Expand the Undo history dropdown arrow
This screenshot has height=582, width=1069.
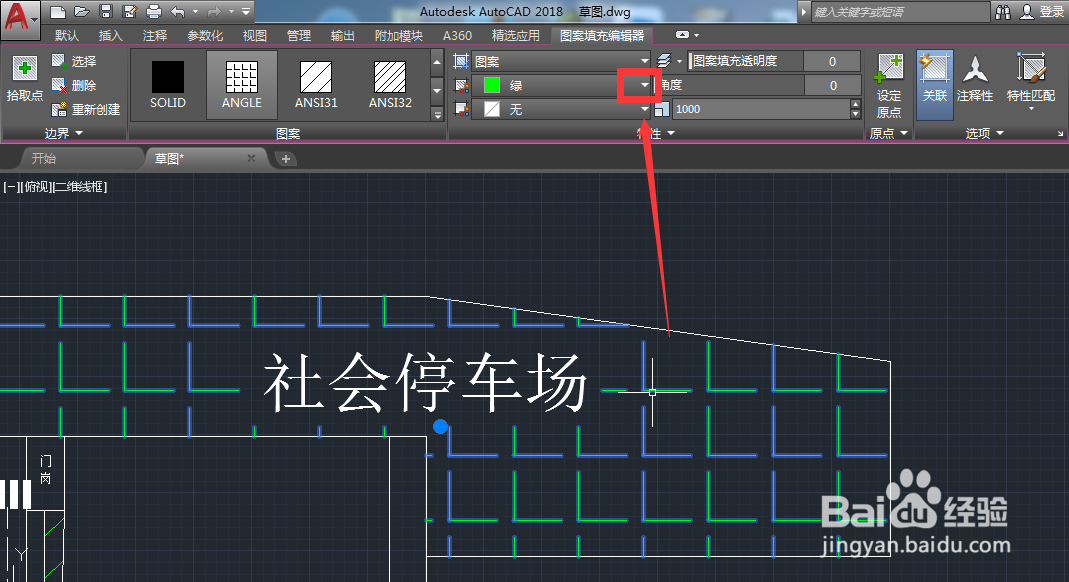[x=196, y=12]
